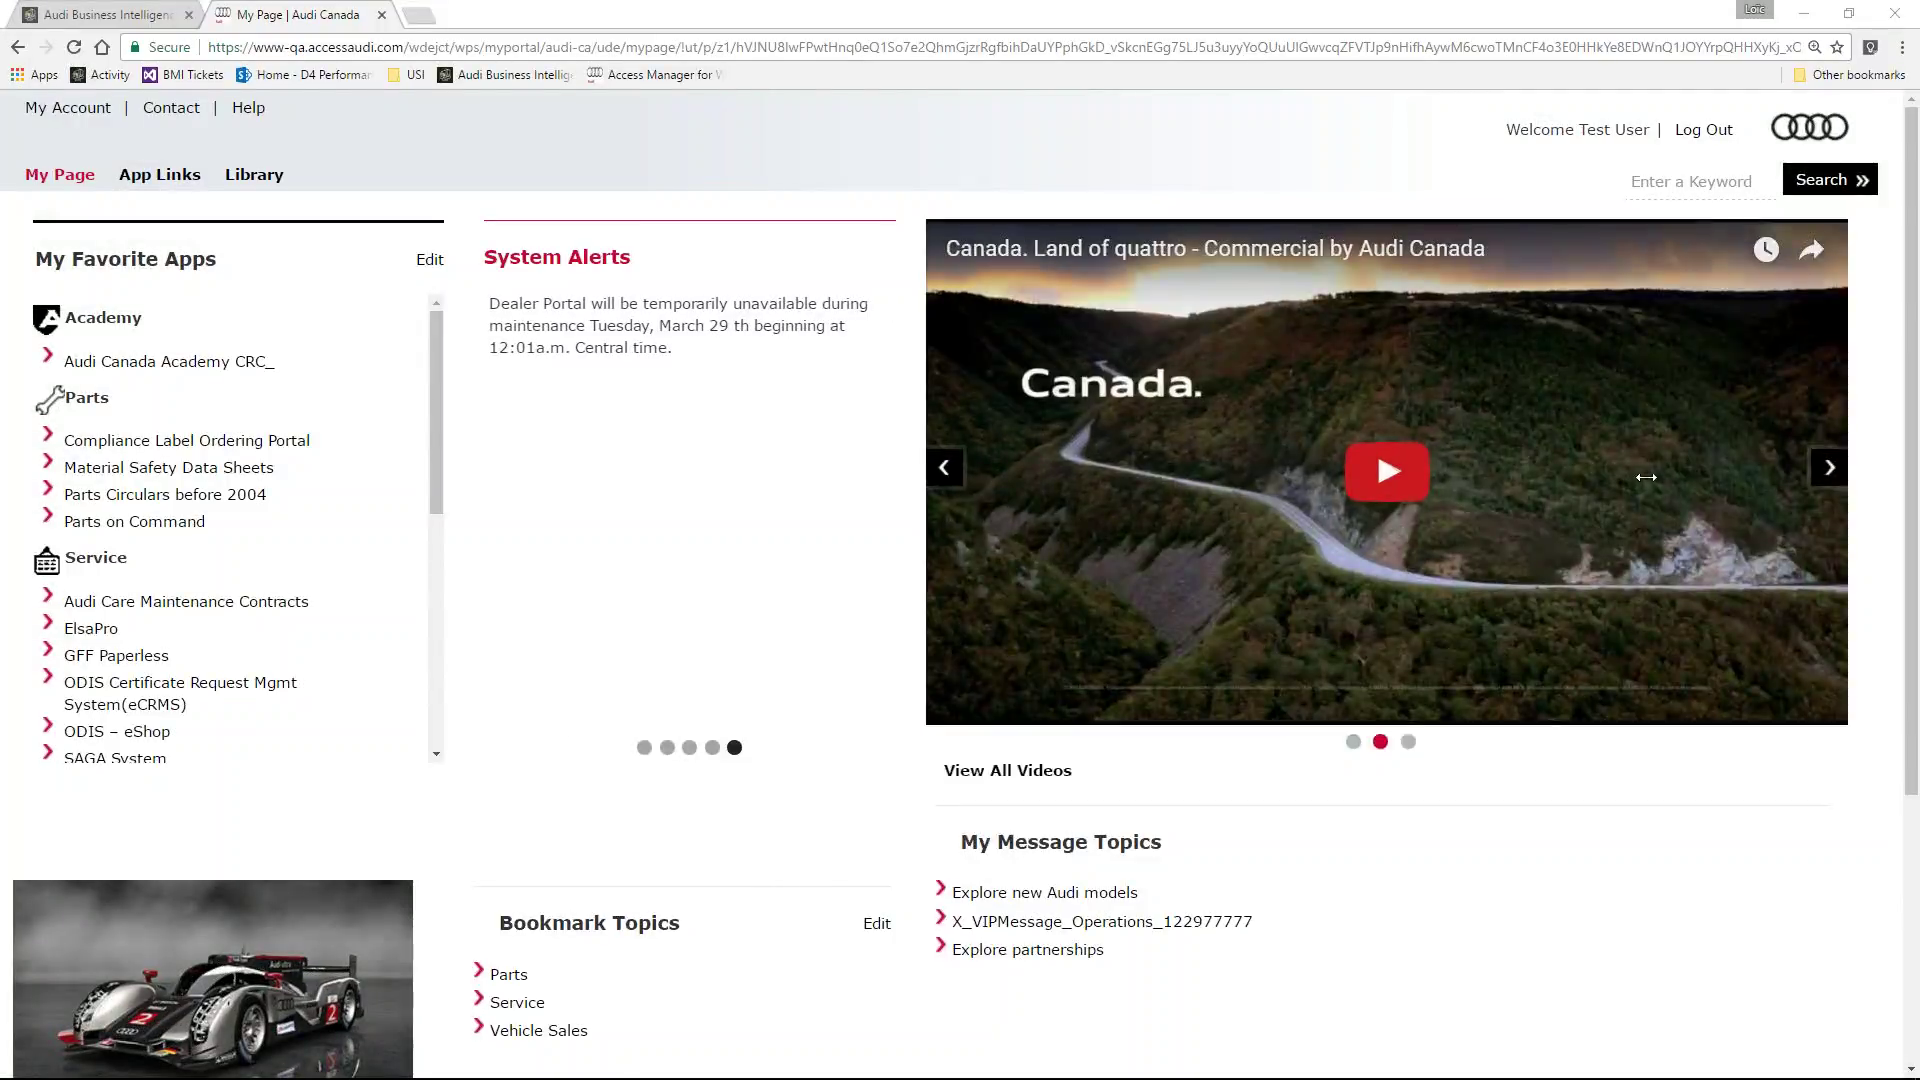The height and width of the screenshot is (1080, 1920).
Task: Click the shield extension icon
Action: (1870, 47)
